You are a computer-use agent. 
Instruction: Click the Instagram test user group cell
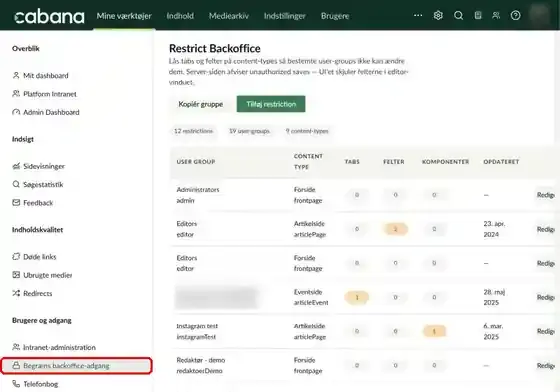tap(197, 331)
